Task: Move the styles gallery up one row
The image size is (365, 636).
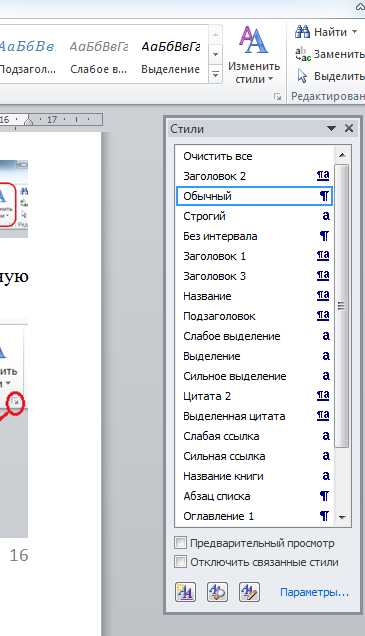Action: tap(216, 34)
